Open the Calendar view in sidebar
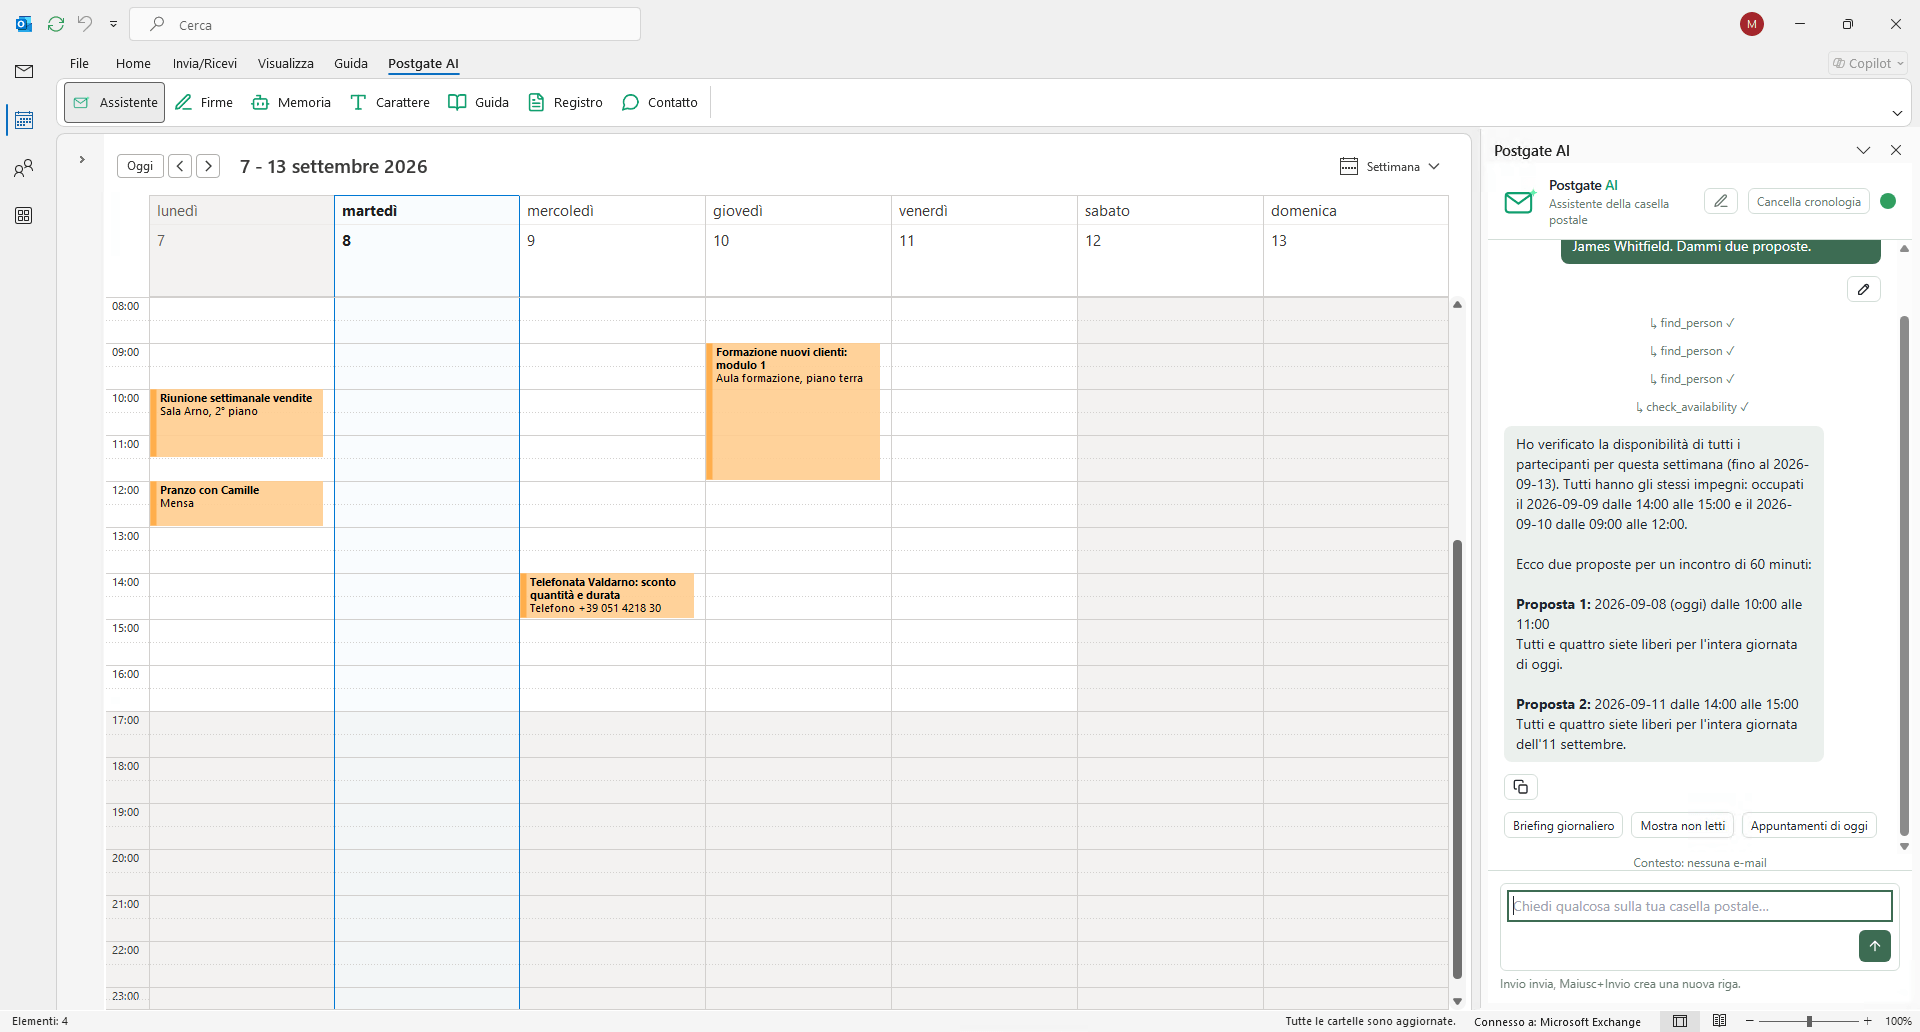Viewport: 1920px width, 1032px height. coord(24,120)
